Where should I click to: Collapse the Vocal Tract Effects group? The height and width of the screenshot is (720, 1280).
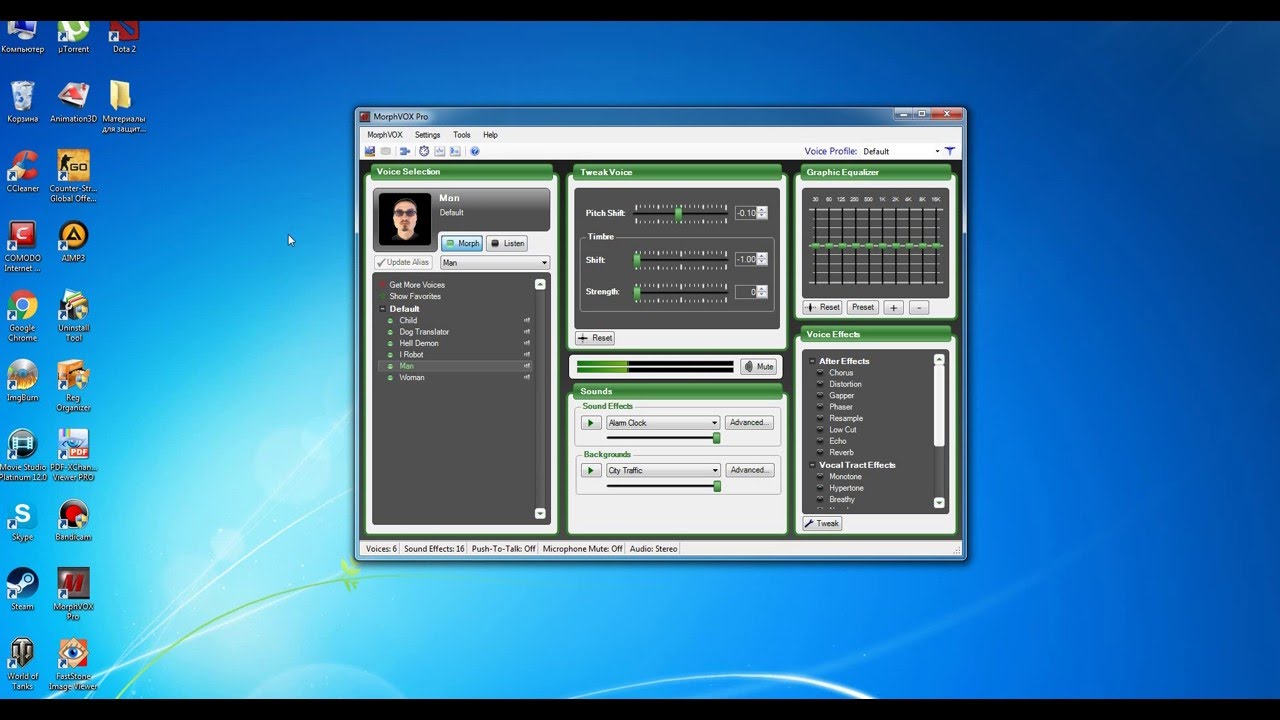(812, 465)
